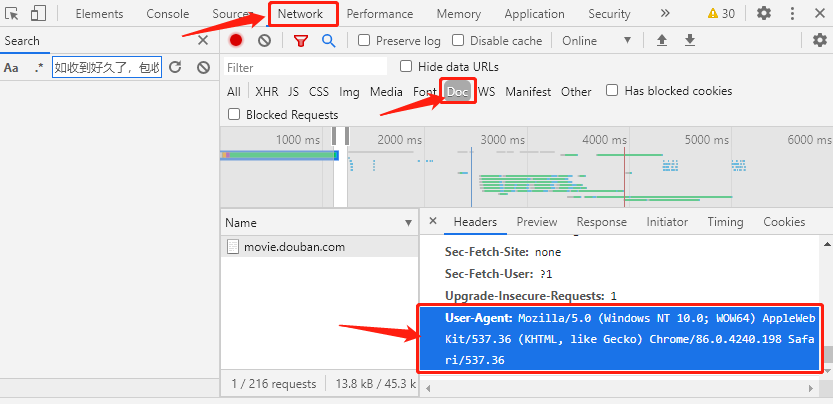Toggle the red filter funnel icon
The image size is (833, 404).
301,40
